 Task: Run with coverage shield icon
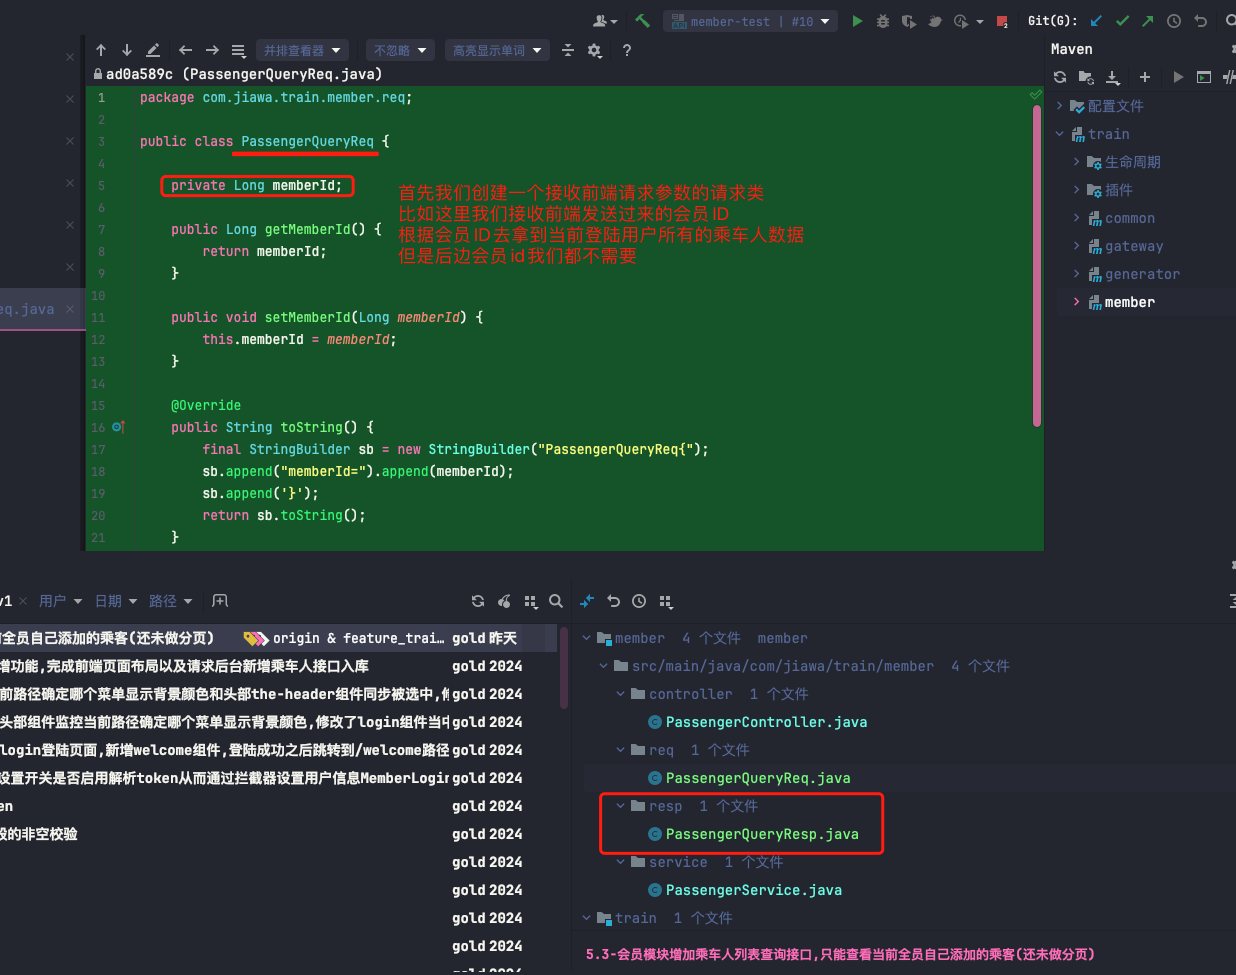point(909,21)
